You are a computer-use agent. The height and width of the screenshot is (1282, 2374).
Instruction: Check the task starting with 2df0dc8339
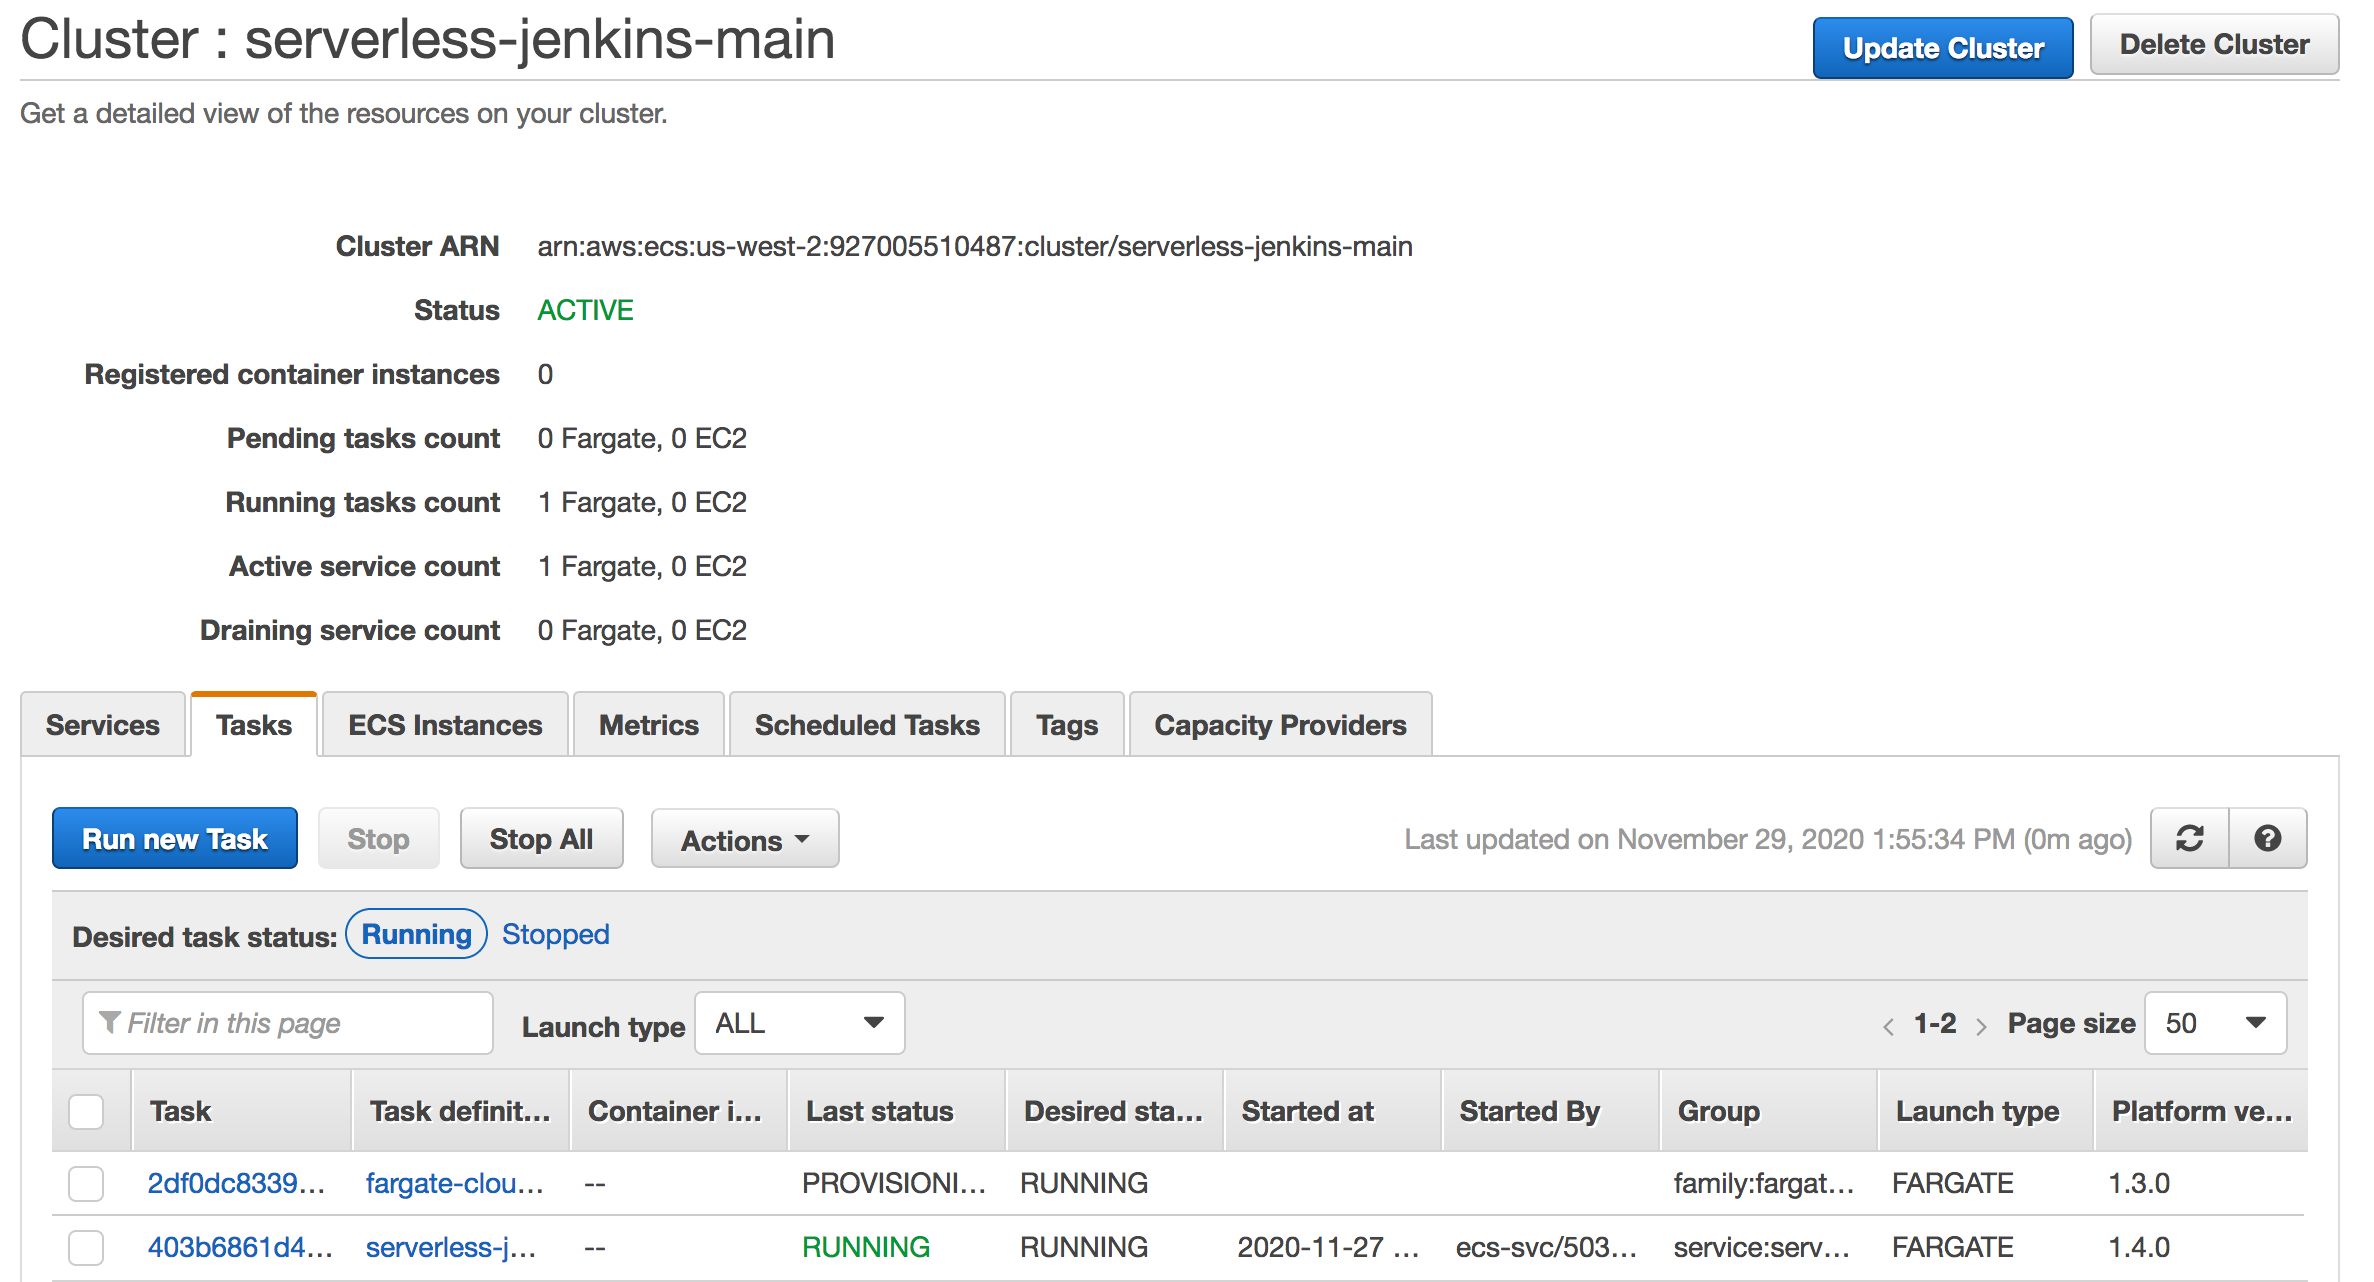[x=85, y=1183]
